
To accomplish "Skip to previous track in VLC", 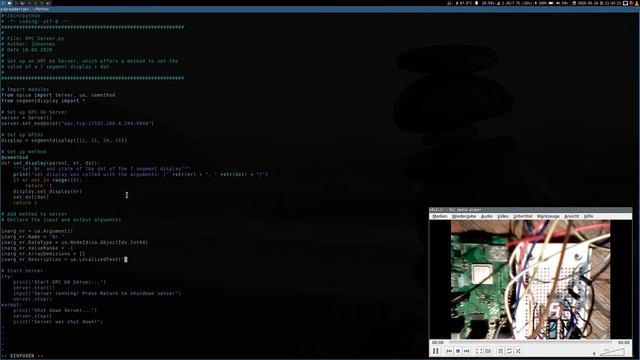I will tap(449, 351).
